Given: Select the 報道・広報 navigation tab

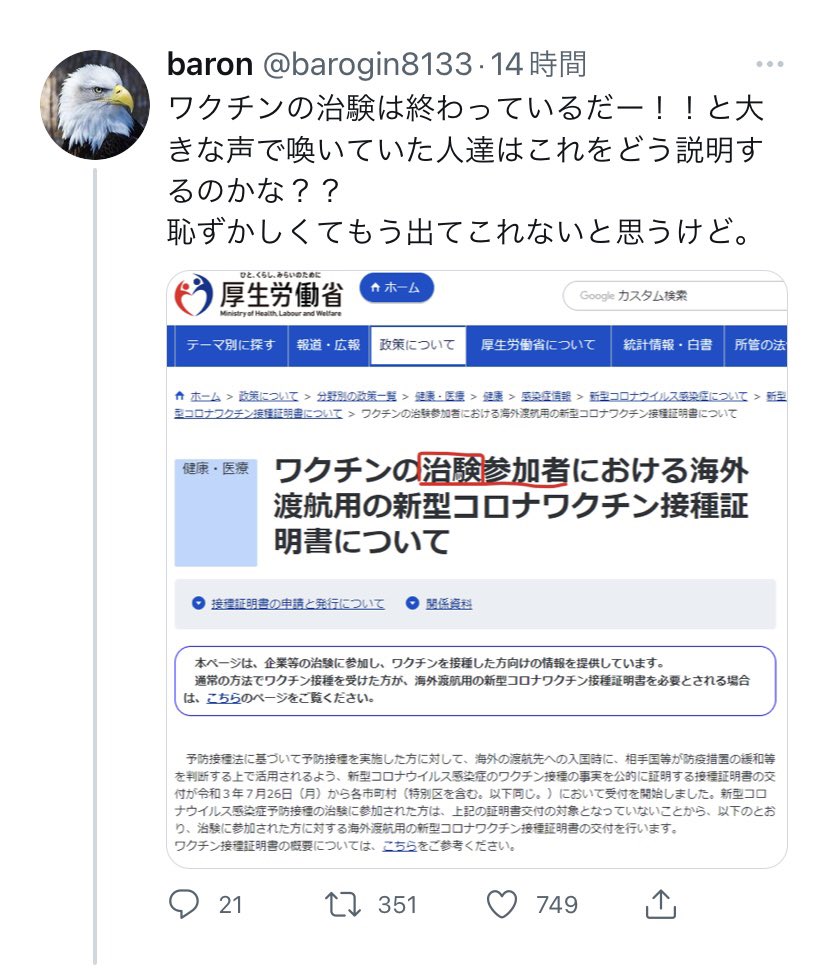Looking at the screenshot, I should [x=328, y=345].
